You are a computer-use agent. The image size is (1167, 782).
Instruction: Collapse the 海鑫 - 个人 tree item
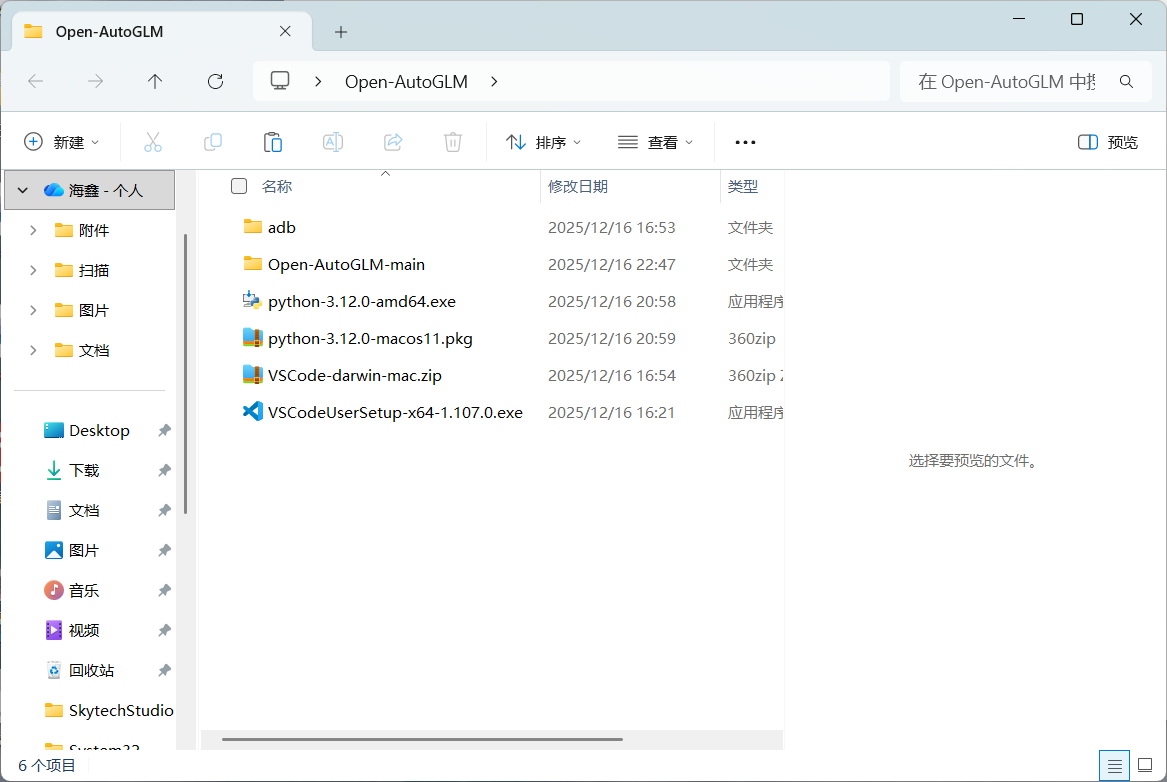point(22,189)
